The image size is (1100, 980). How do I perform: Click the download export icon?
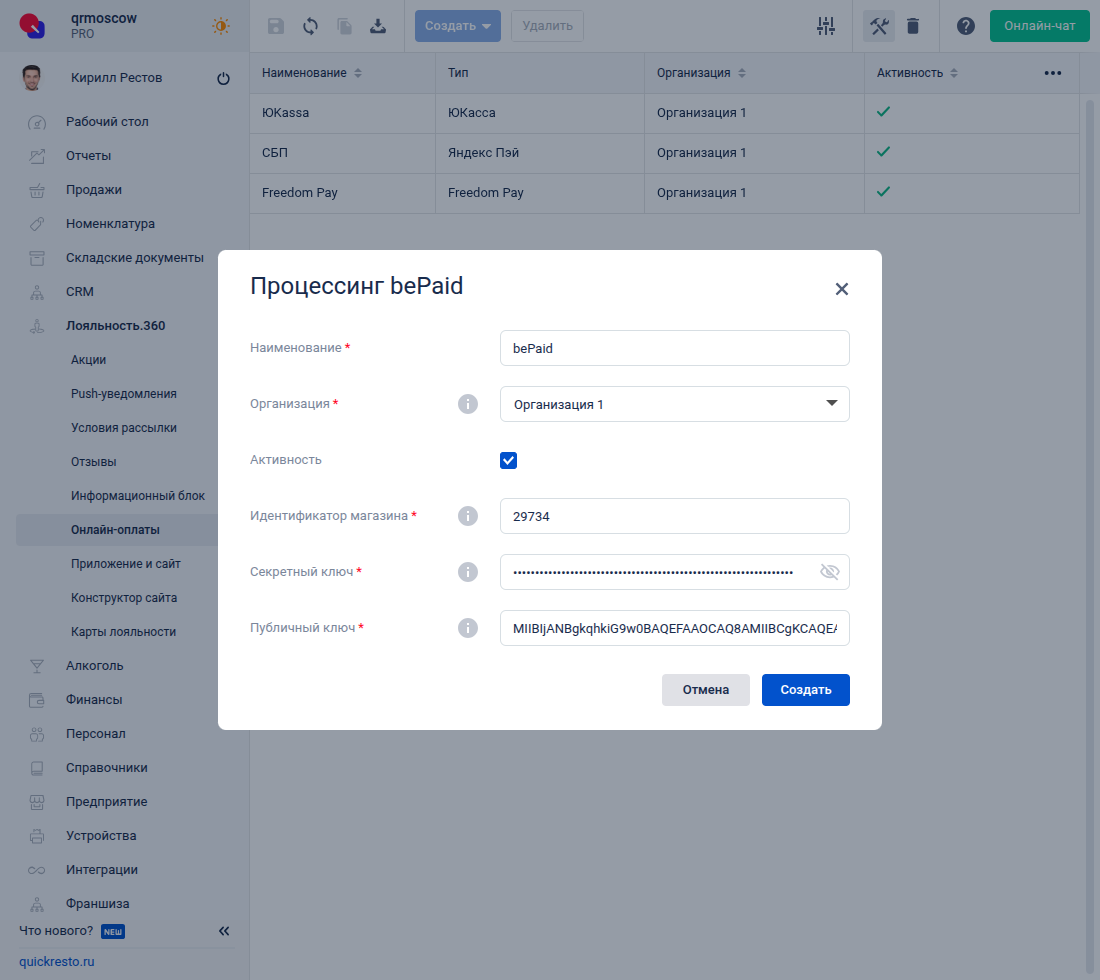click(378, 26)
